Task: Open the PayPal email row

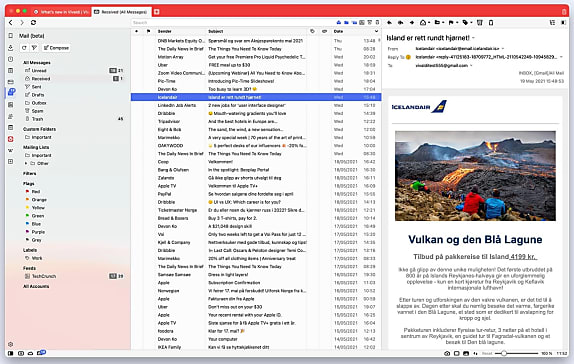Action: 256,194
